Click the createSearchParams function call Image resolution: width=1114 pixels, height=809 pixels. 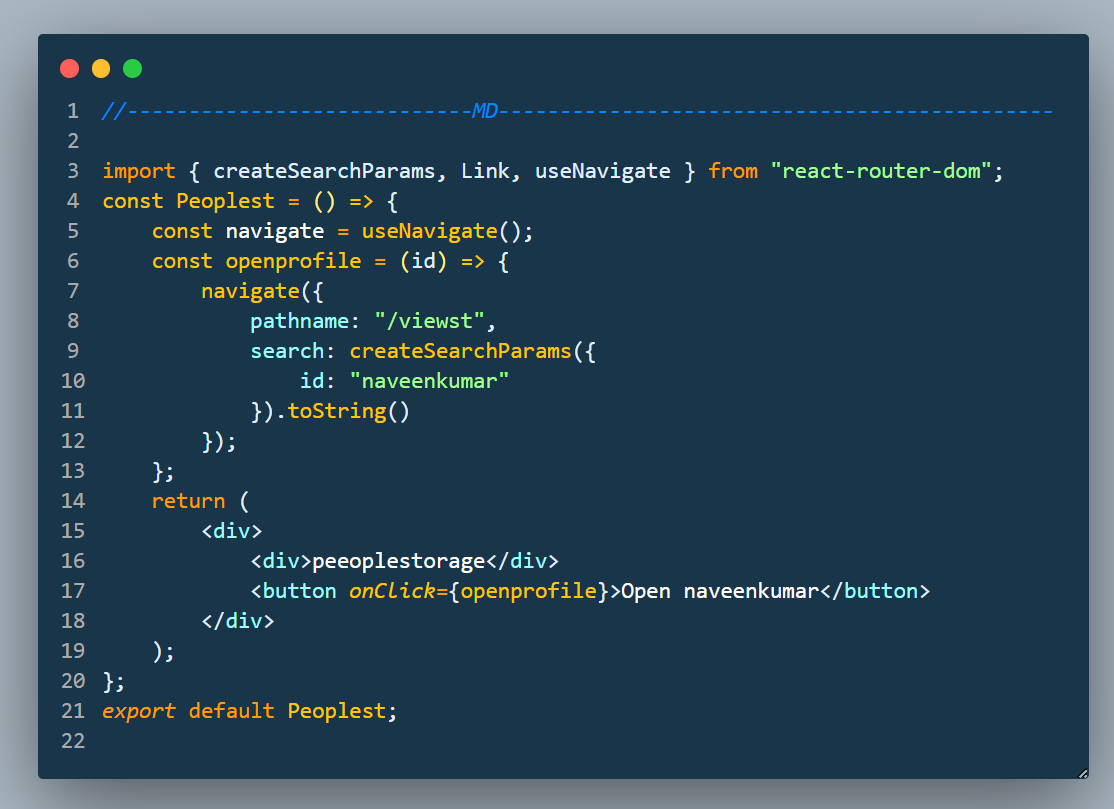click(460, 350)
